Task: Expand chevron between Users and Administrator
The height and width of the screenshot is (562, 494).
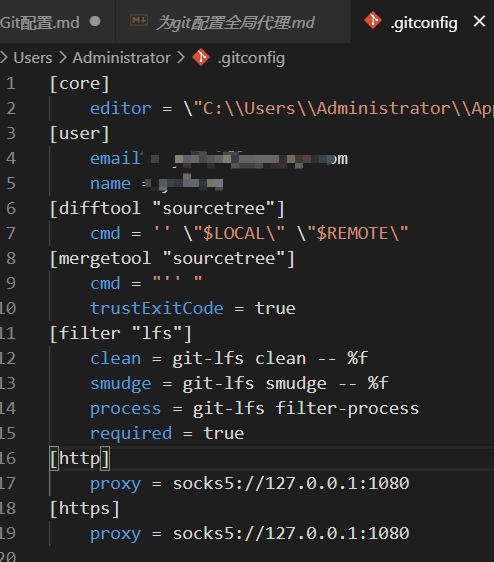Action: pyautogui.click(x=63, y=58)
